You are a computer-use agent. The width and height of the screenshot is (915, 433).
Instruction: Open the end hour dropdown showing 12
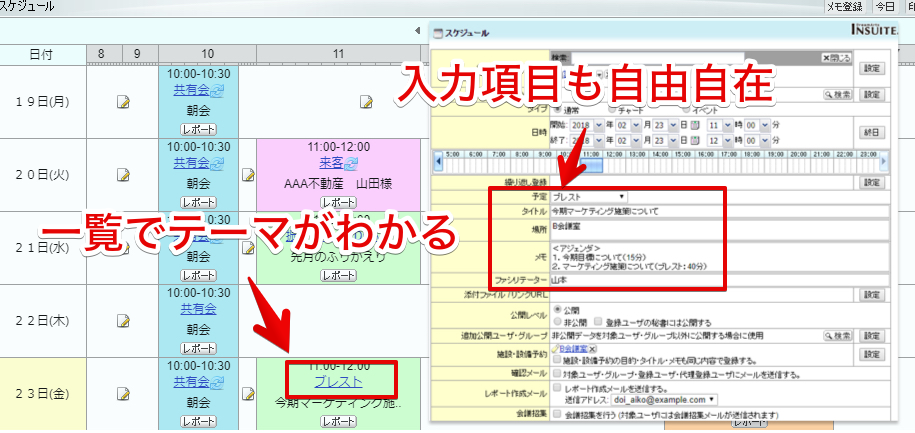[720, 140]
